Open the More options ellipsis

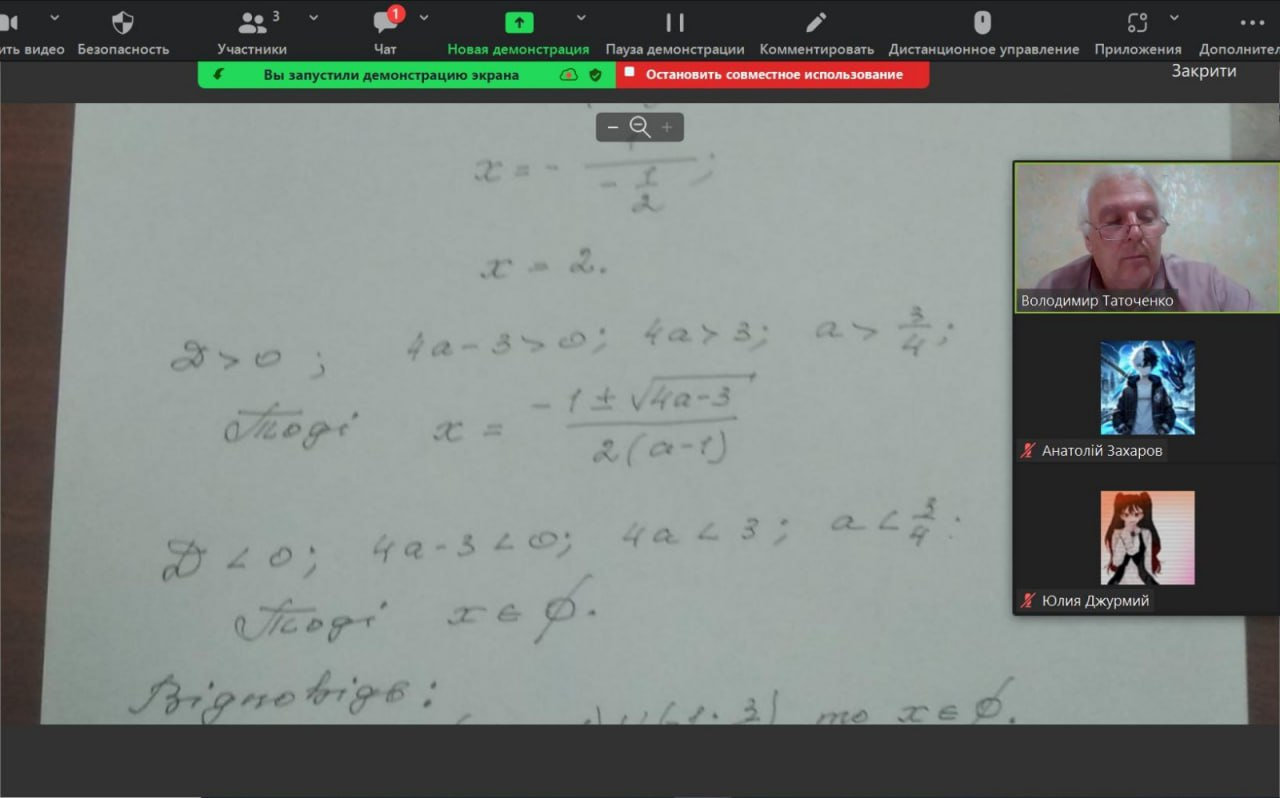click(1252, 22)
